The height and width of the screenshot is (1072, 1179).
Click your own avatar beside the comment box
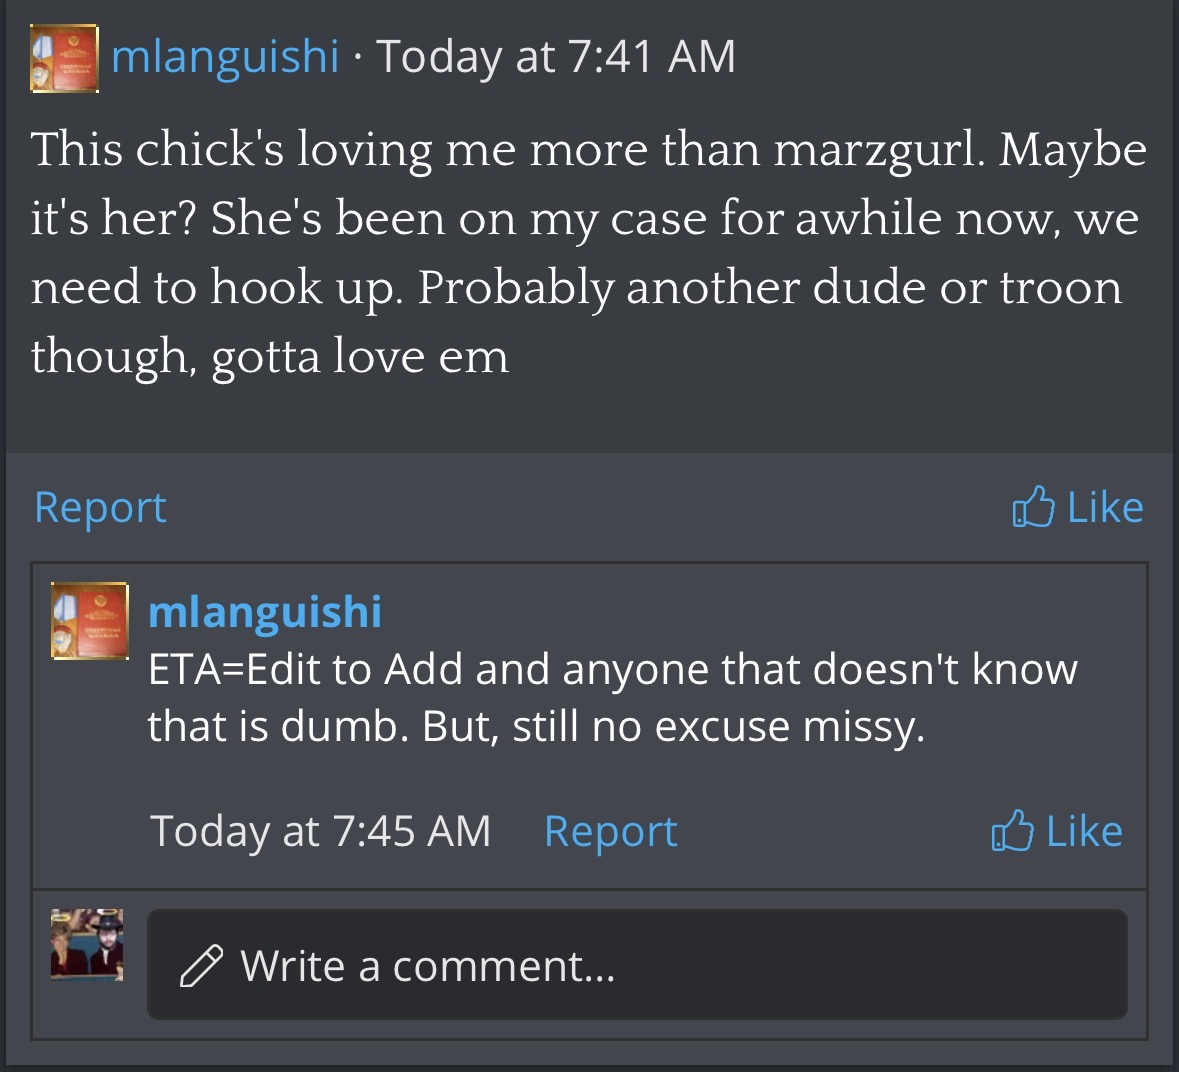(87, 944)
